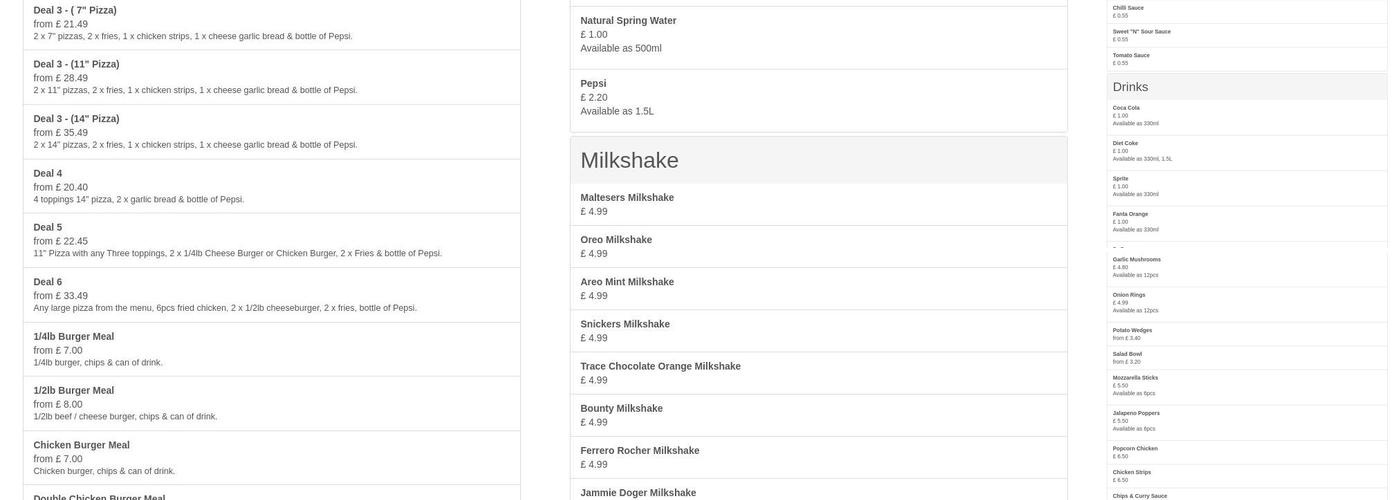Viewport: 1400px width, 500px height.
Task: Choose Onion Rings in the side menu
Action: click(x=1247, y=303)
